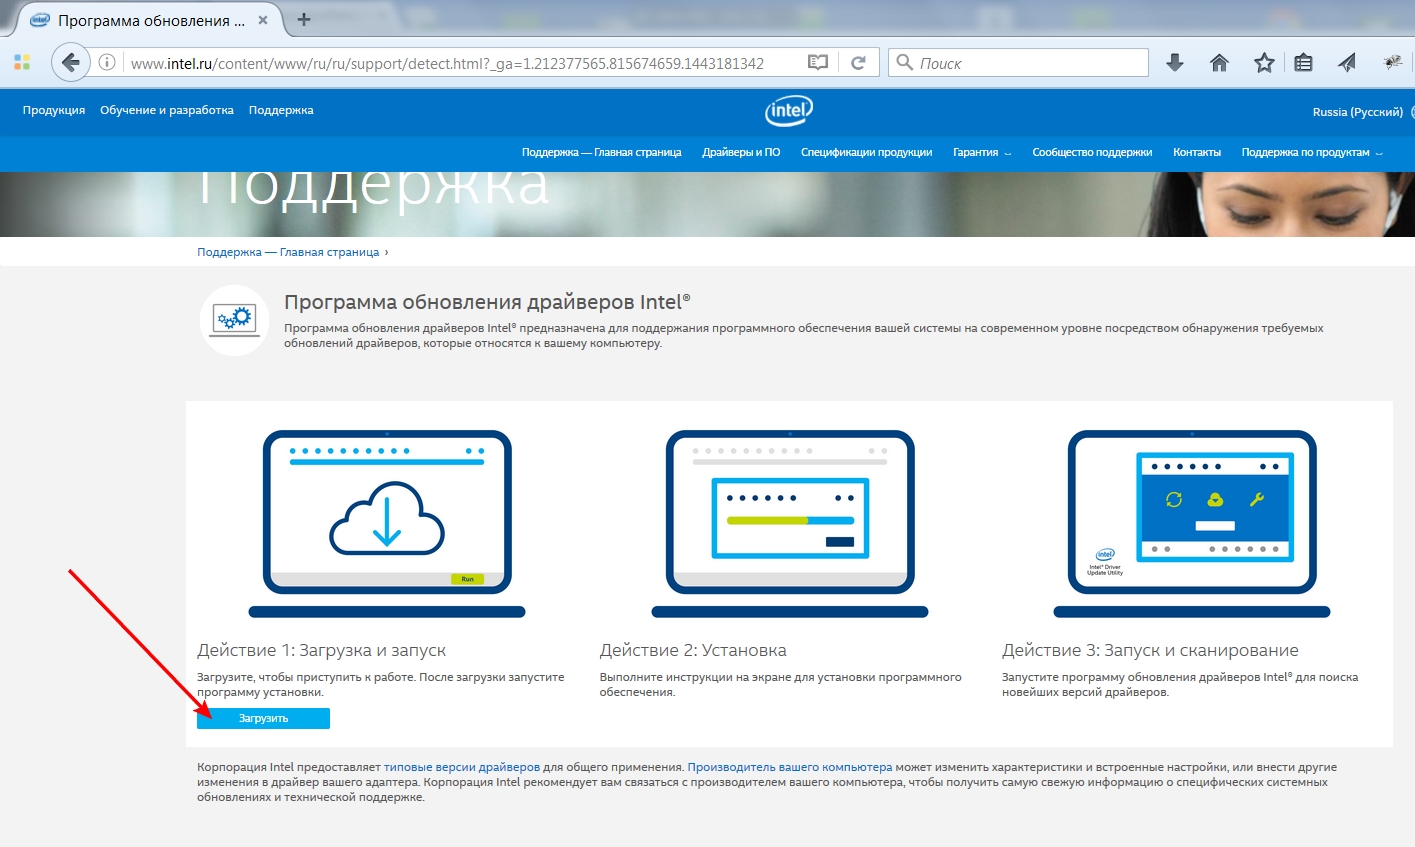Open the downloads arrow icon
This screenshot has height=847, width=1415.
click(1175, 63)
